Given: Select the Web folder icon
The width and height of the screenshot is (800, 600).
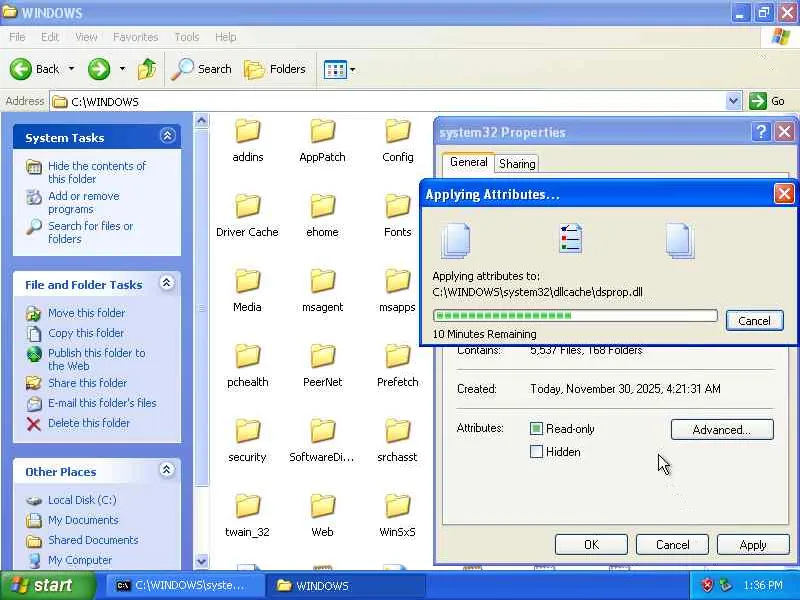Looking at the screenshot, I should (x=322, y=507).
